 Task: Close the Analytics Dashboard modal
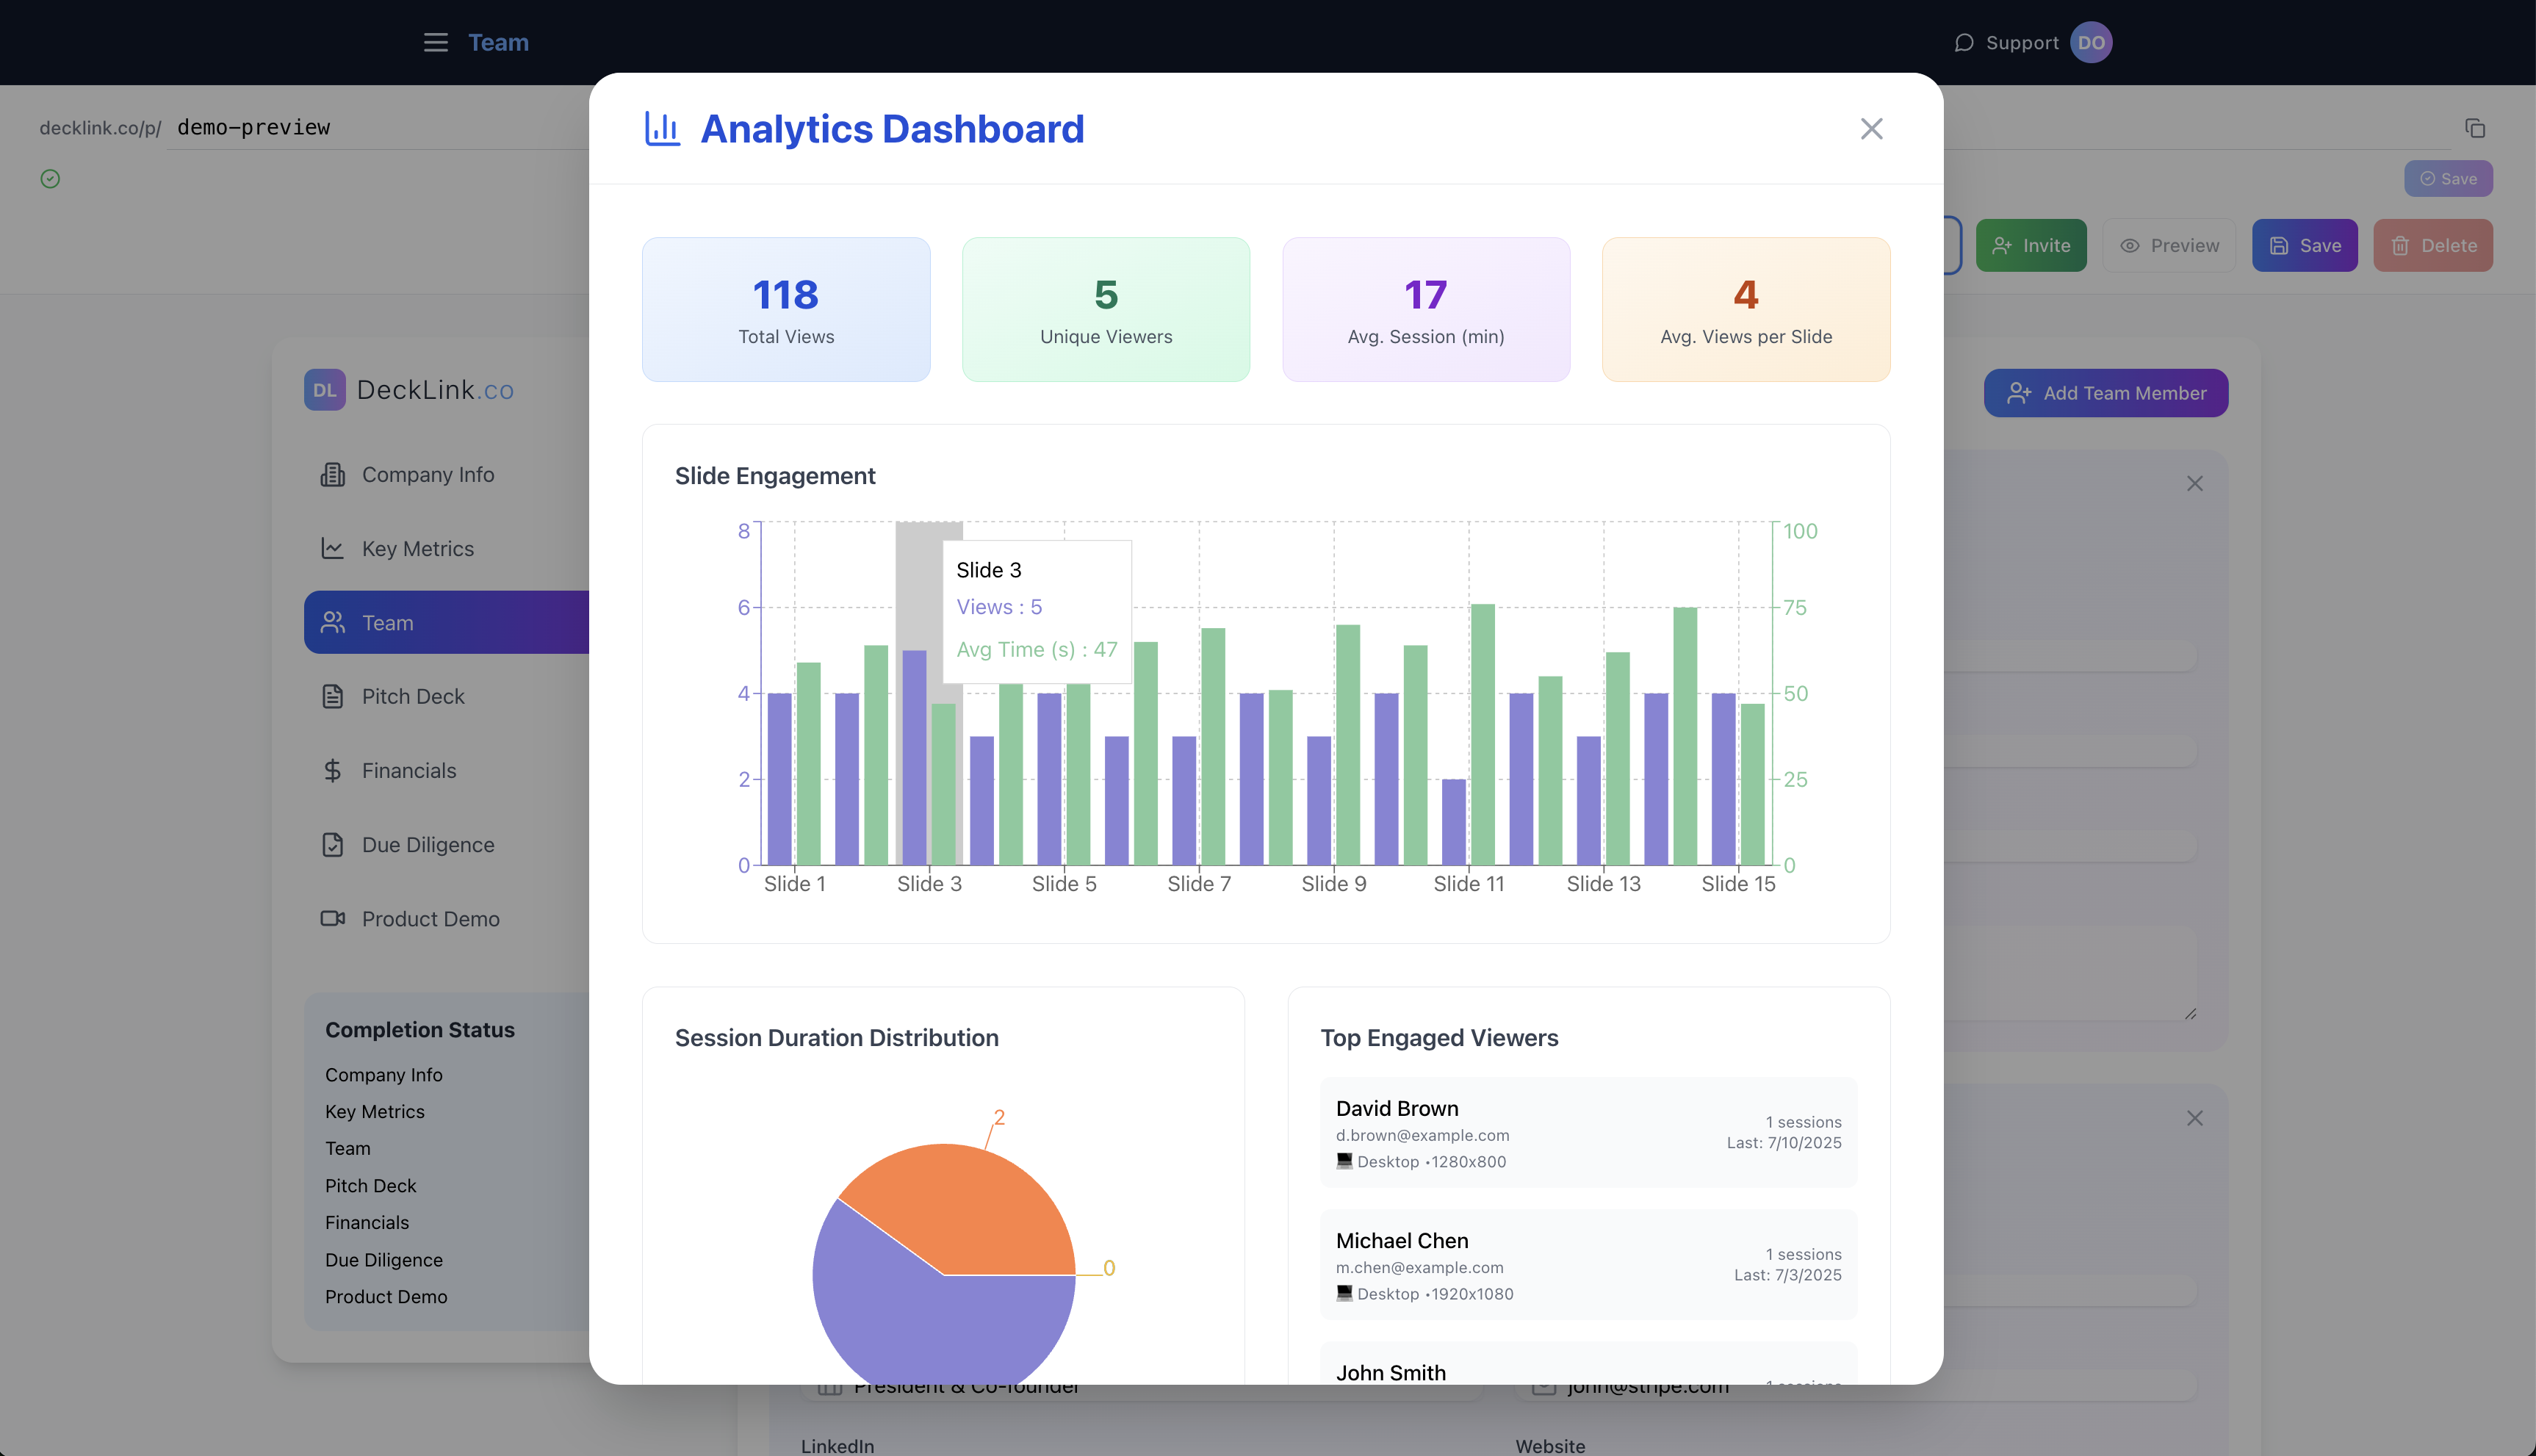[x=1871, y=129]
